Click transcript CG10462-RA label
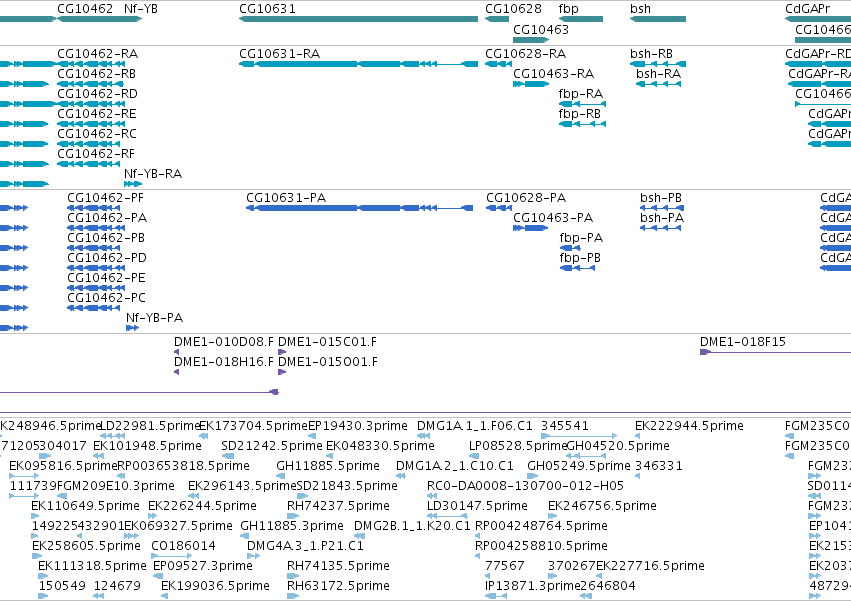This screenshot has width=851, height=601. tap(98, 54)
